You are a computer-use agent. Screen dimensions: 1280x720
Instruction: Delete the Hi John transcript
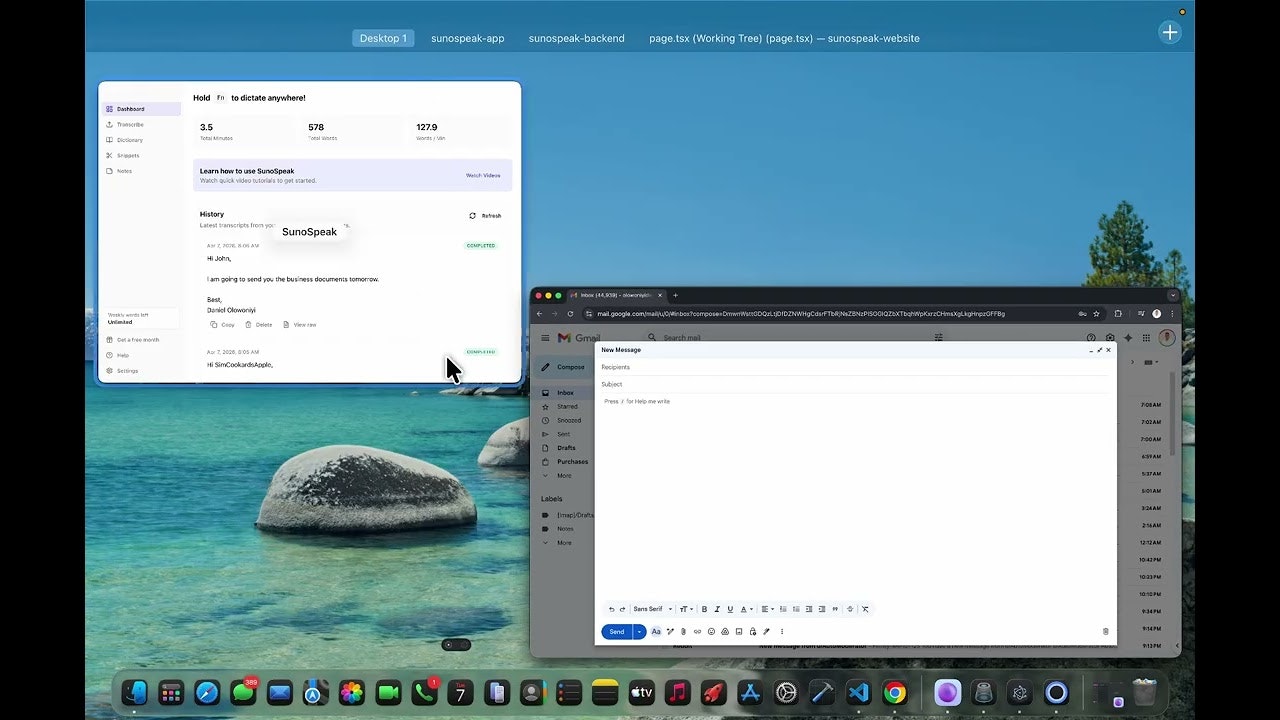258,325
